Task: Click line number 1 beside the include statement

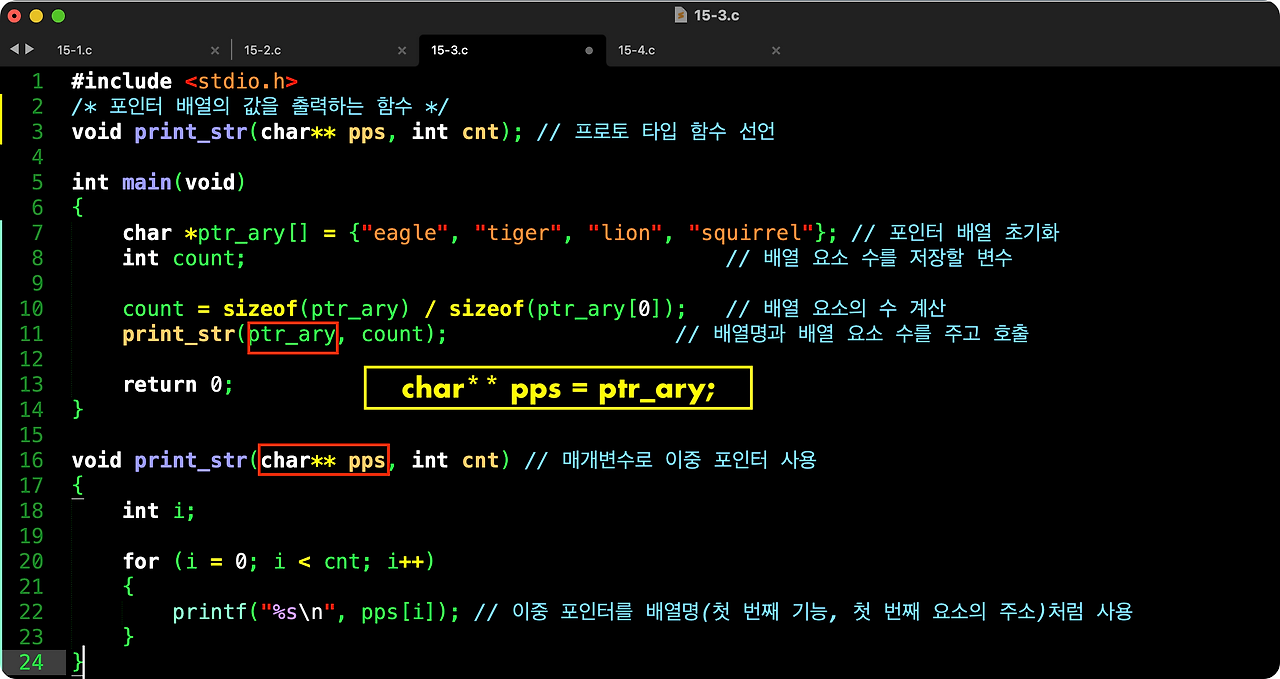Action: pyautogui.click(x=37, y=80)
